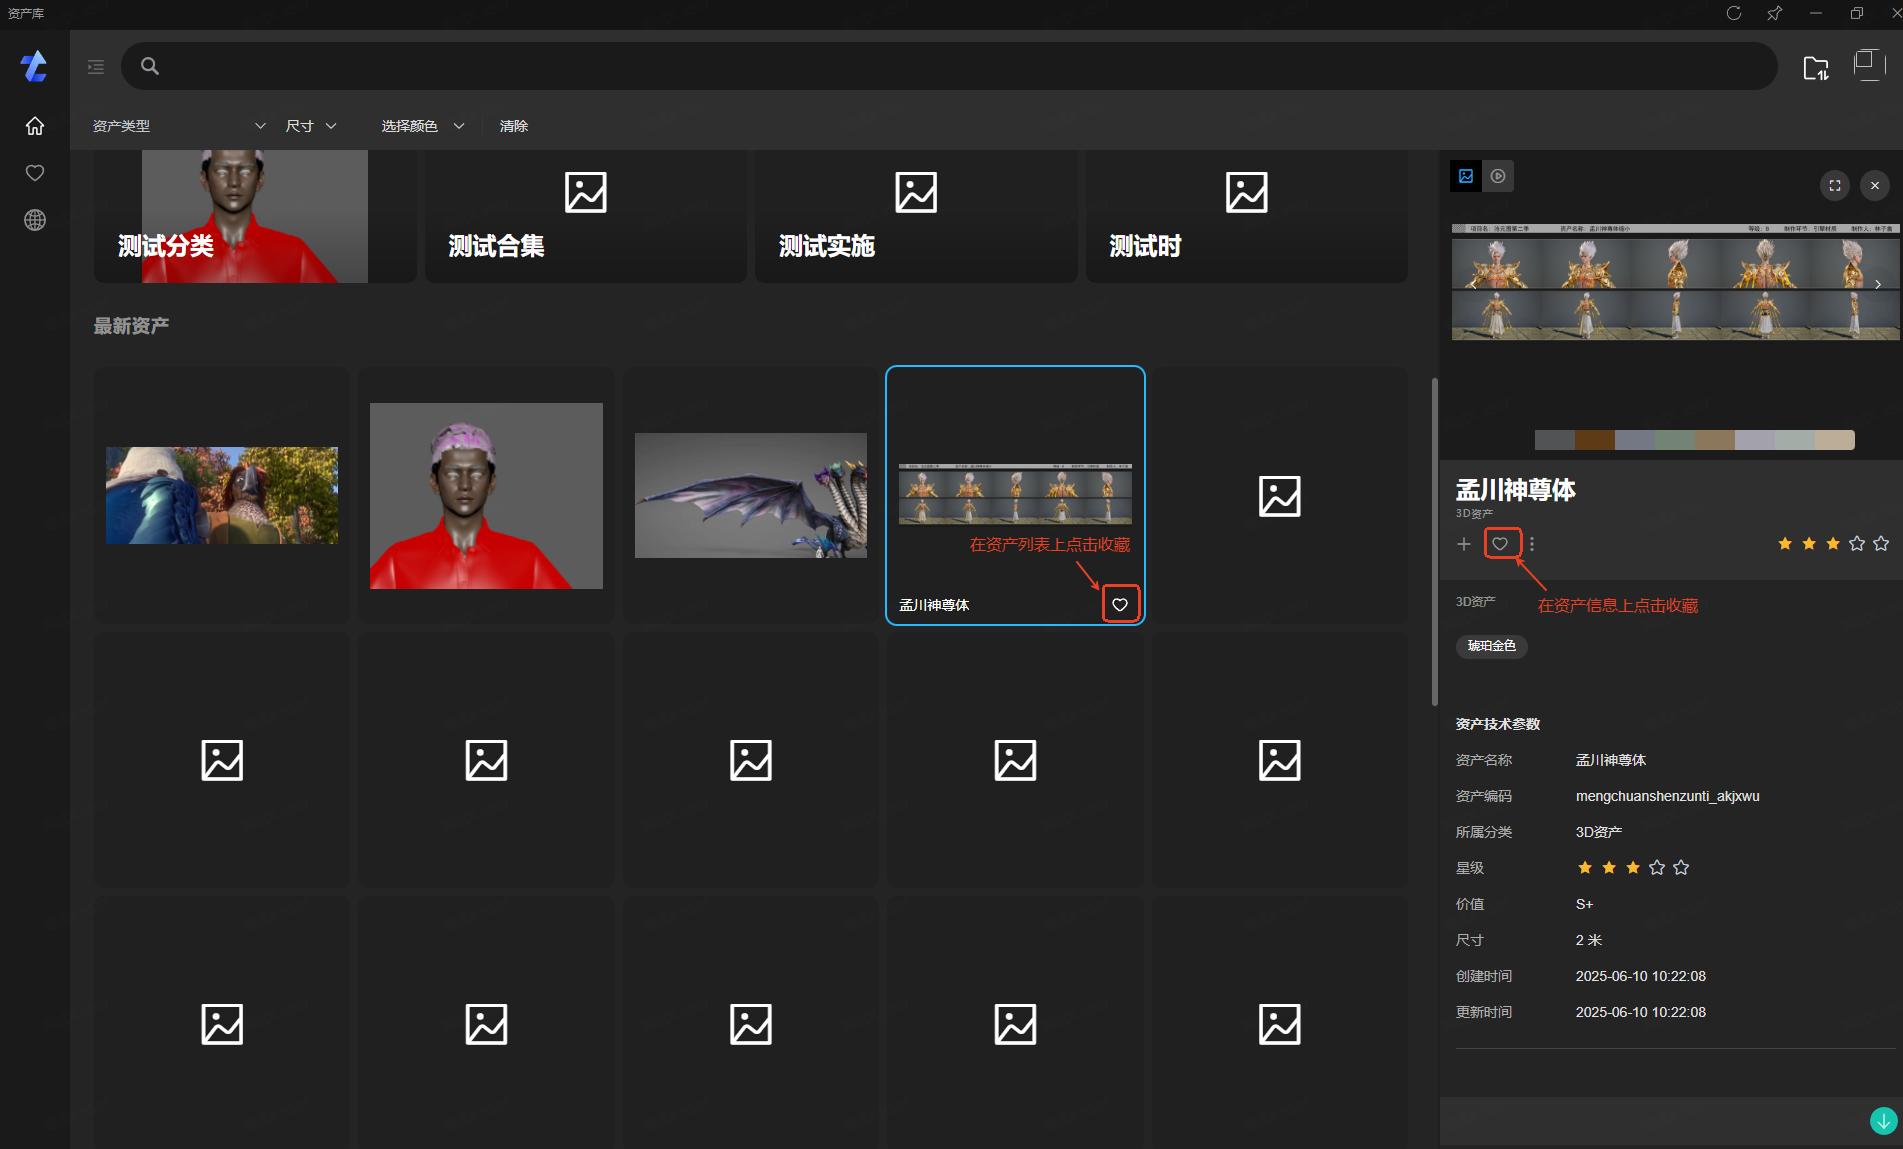The width and height of the screenshot is (1903, 1149).
Task: Expand preview to fullscreen in detail panel
Action: (x=1834, y=185)
